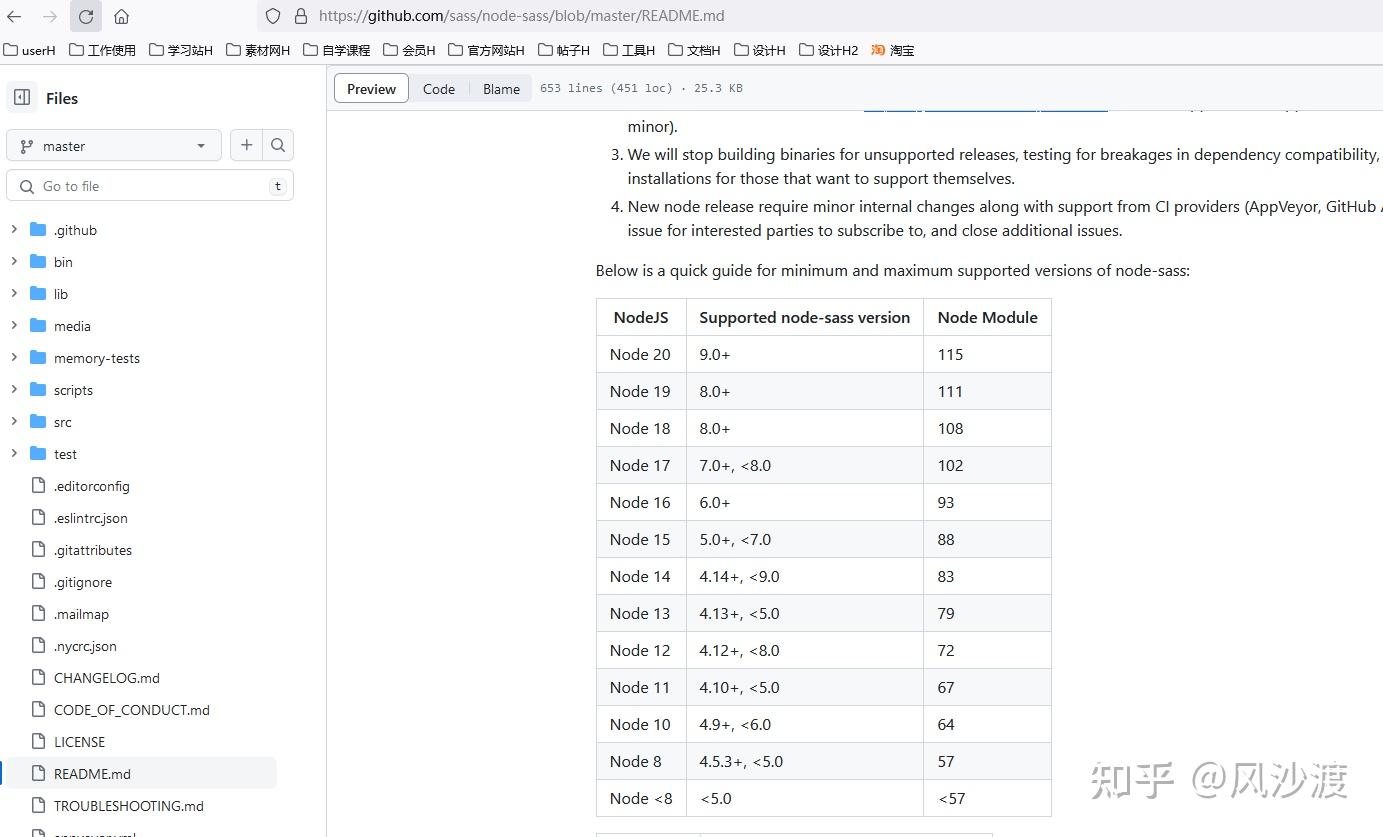Screen dimensions: 1383x837
Task: Open file search magnifier icon
Action: click(278, 145)
